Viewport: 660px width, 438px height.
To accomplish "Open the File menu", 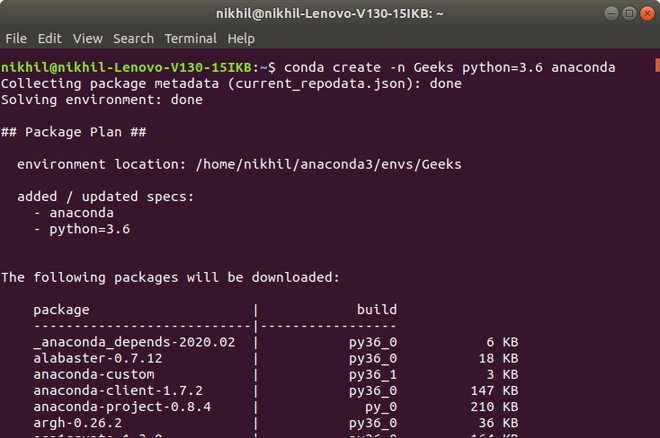I will (16, 39).
